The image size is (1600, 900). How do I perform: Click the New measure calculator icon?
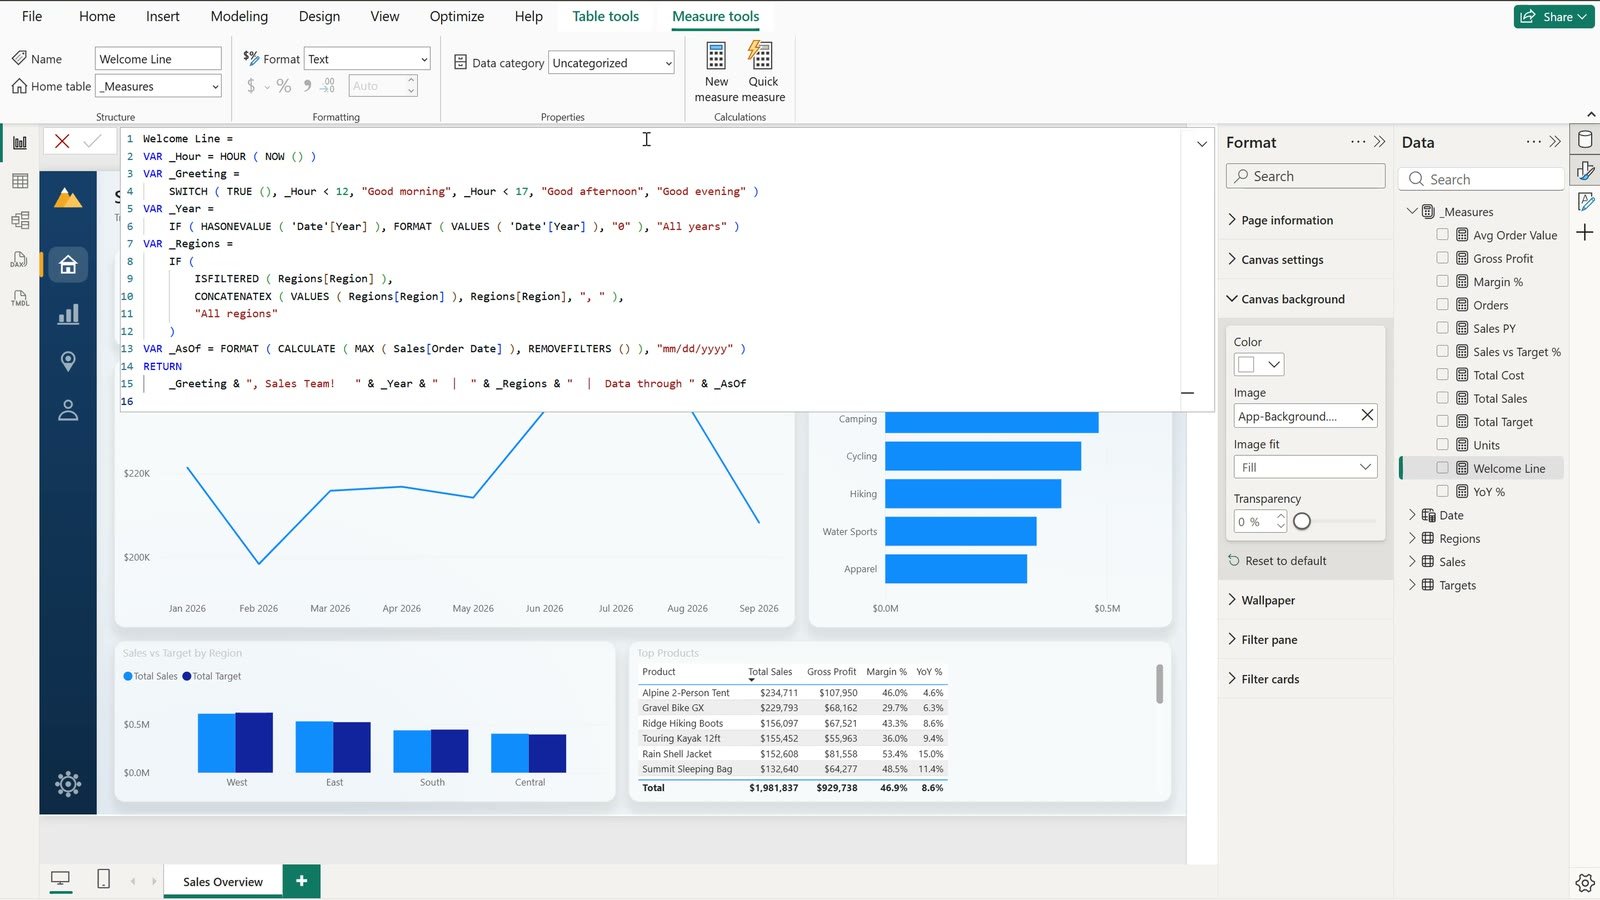pos(716,56)
